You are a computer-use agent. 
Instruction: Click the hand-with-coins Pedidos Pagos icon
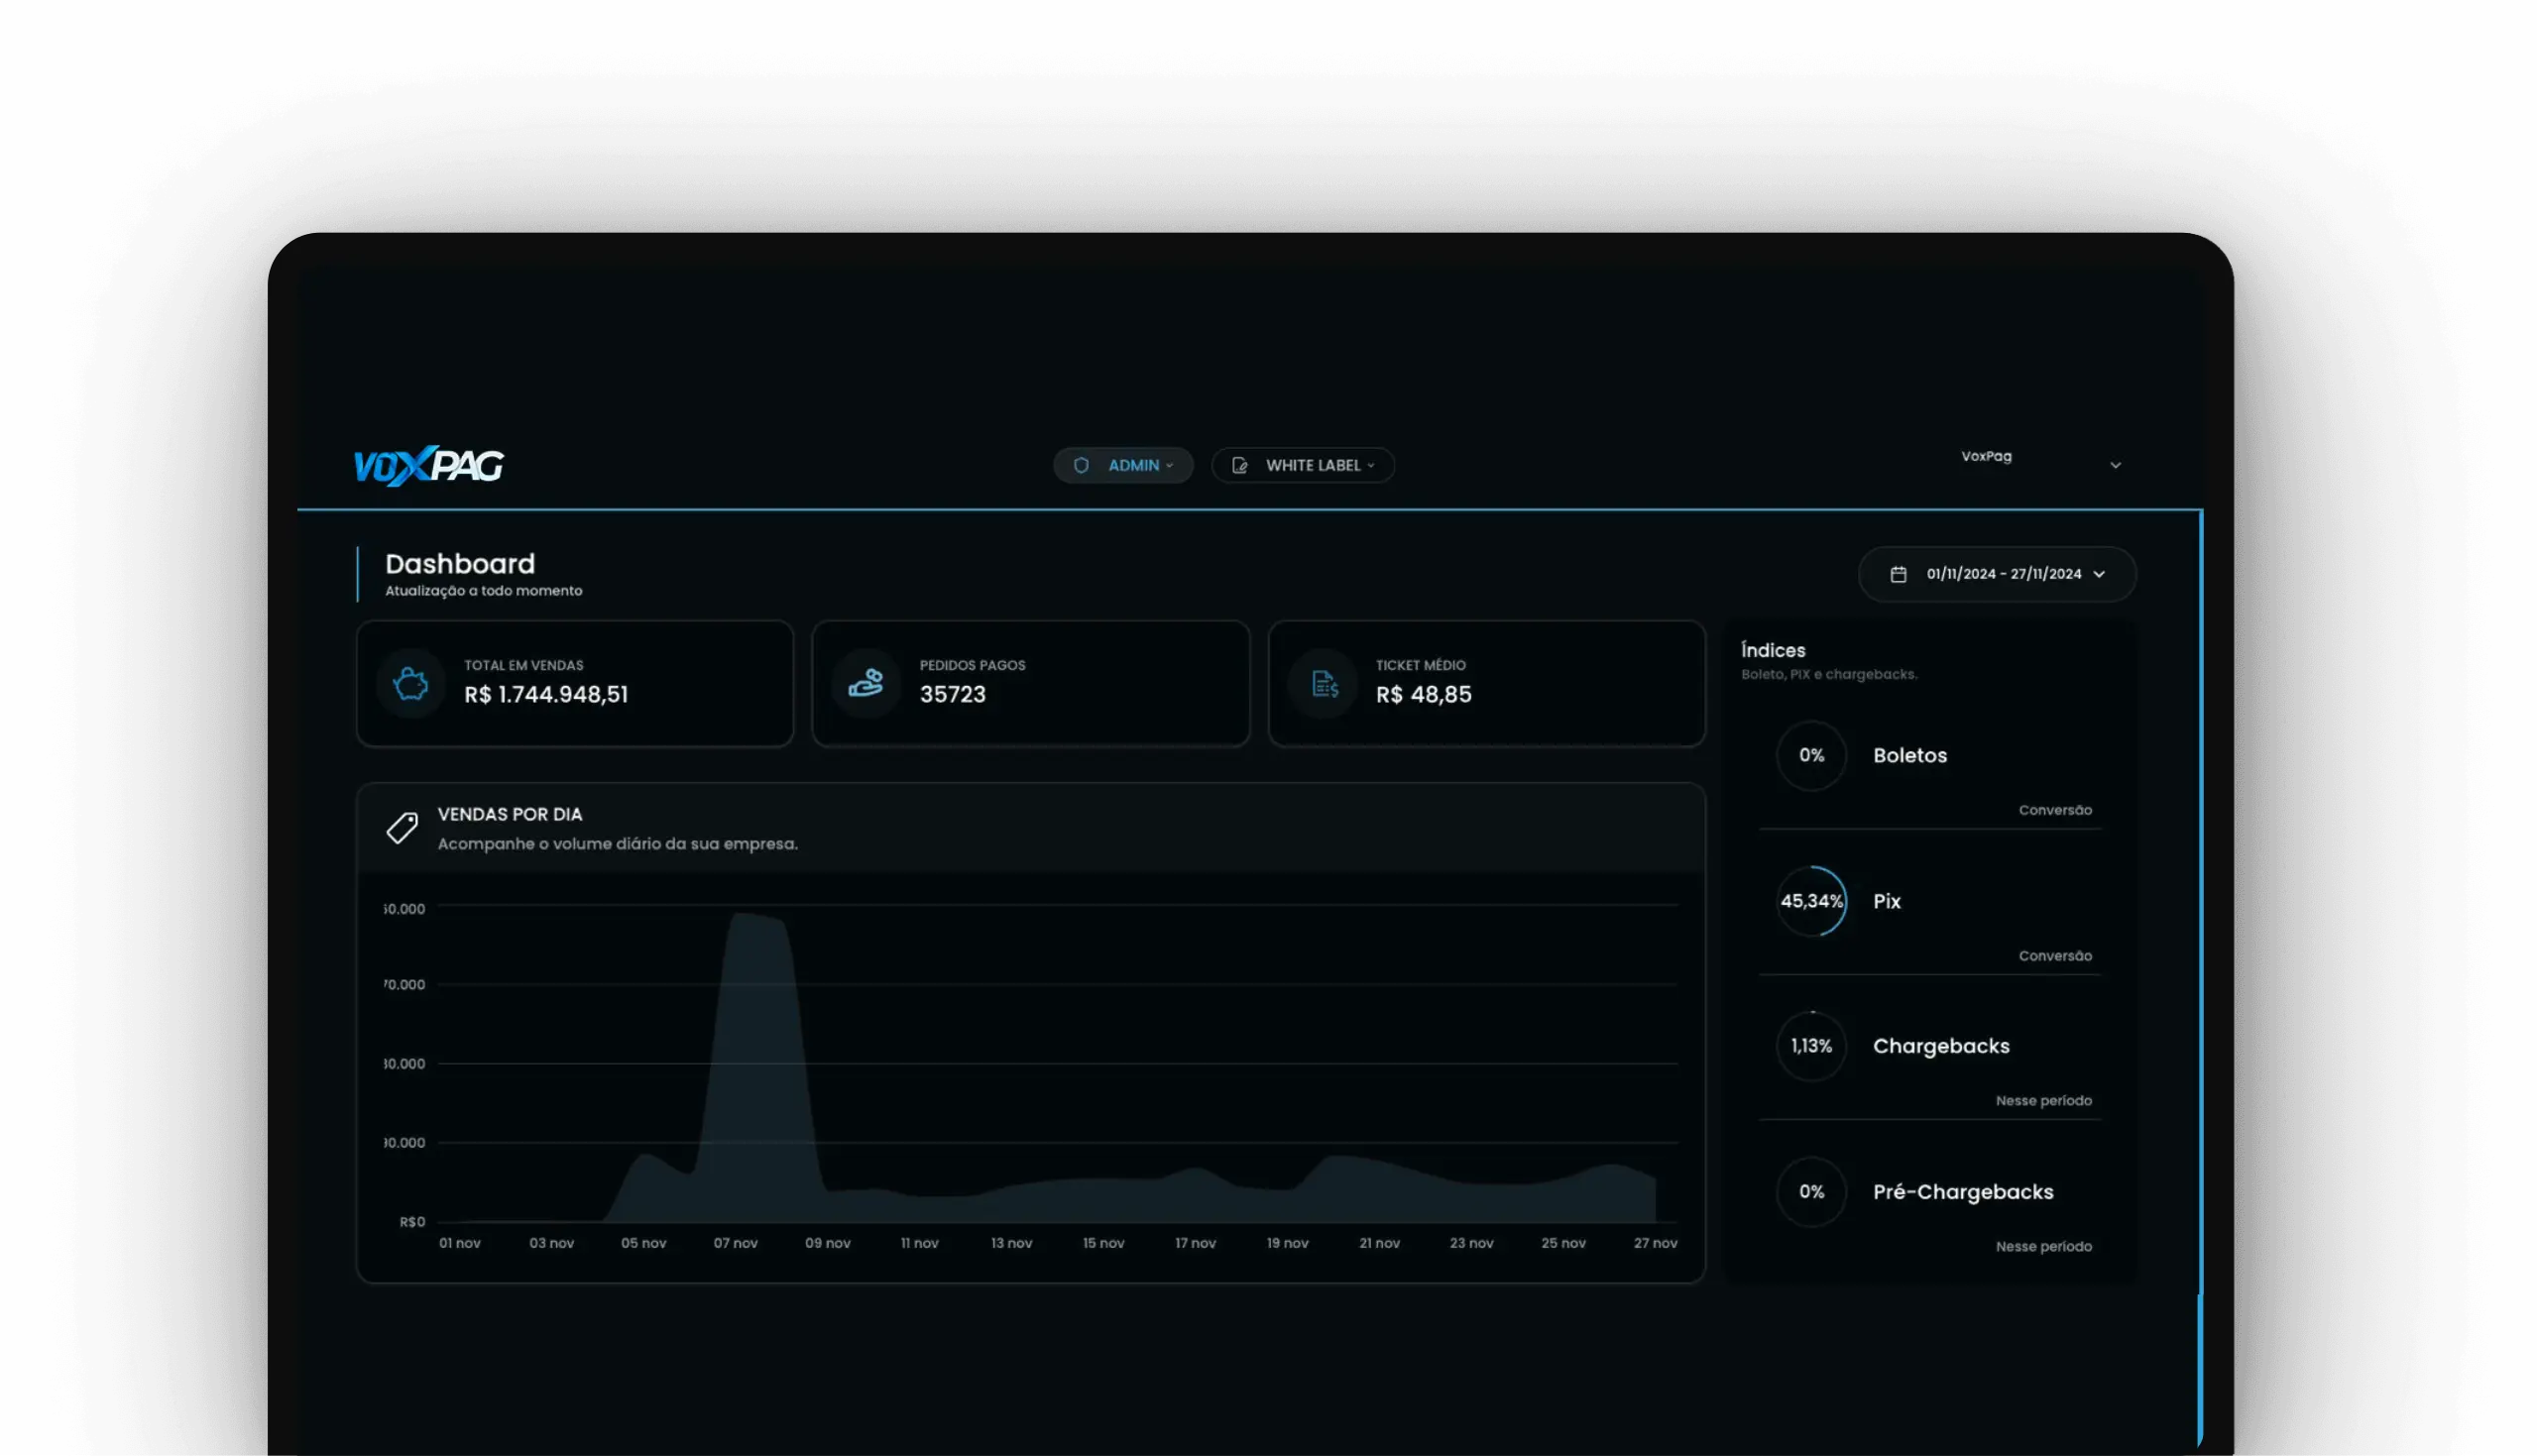(x=866, y=684)
